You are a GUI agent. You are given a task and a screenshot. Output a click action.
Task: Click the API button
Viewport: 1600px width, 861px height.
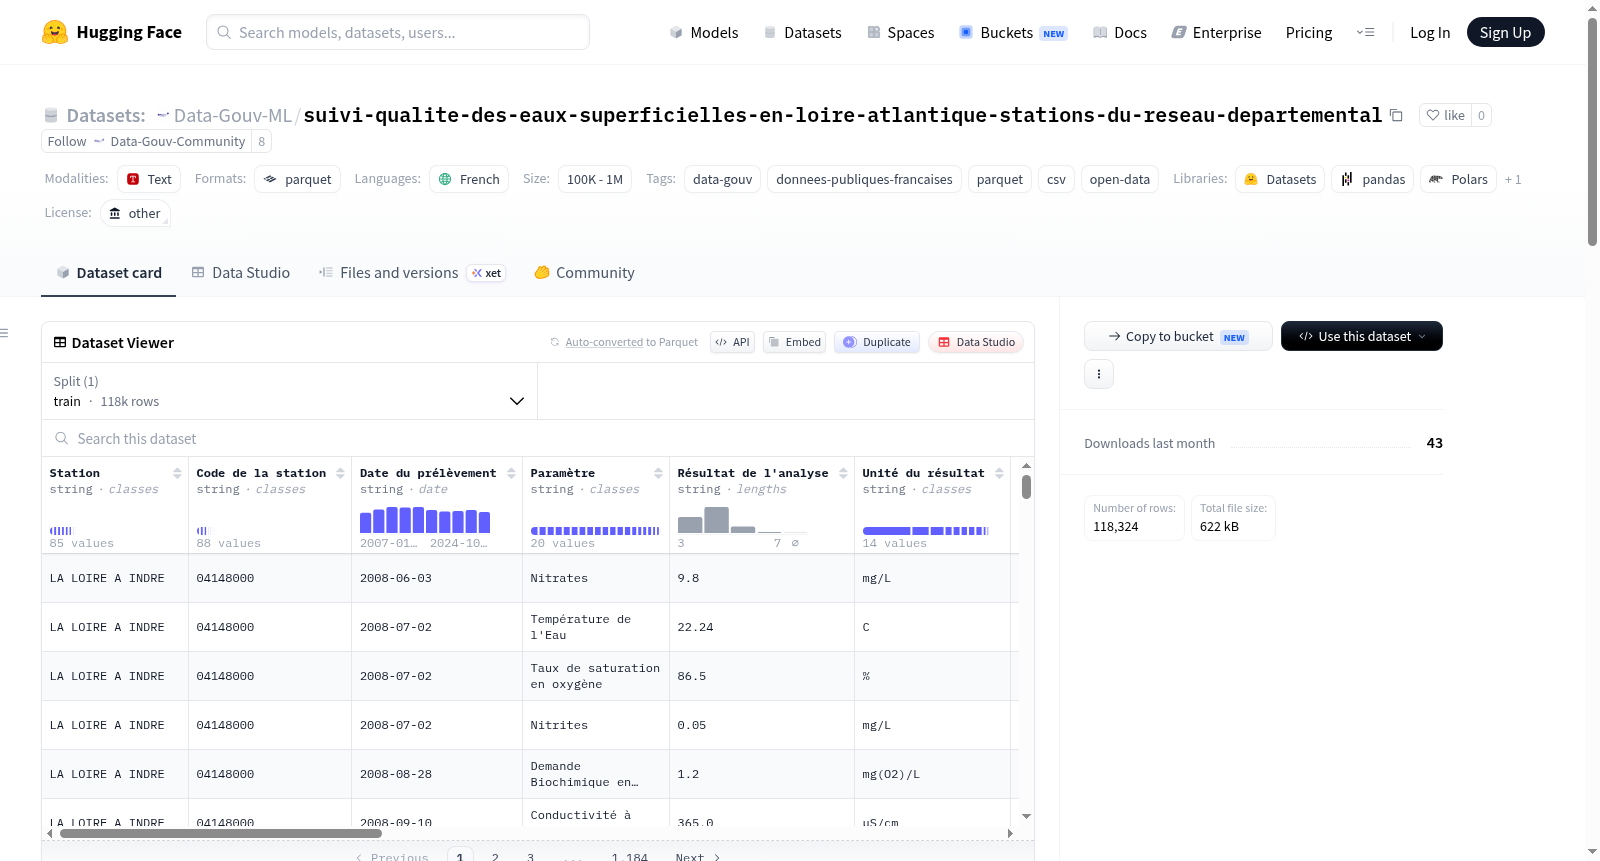(733, 342)
